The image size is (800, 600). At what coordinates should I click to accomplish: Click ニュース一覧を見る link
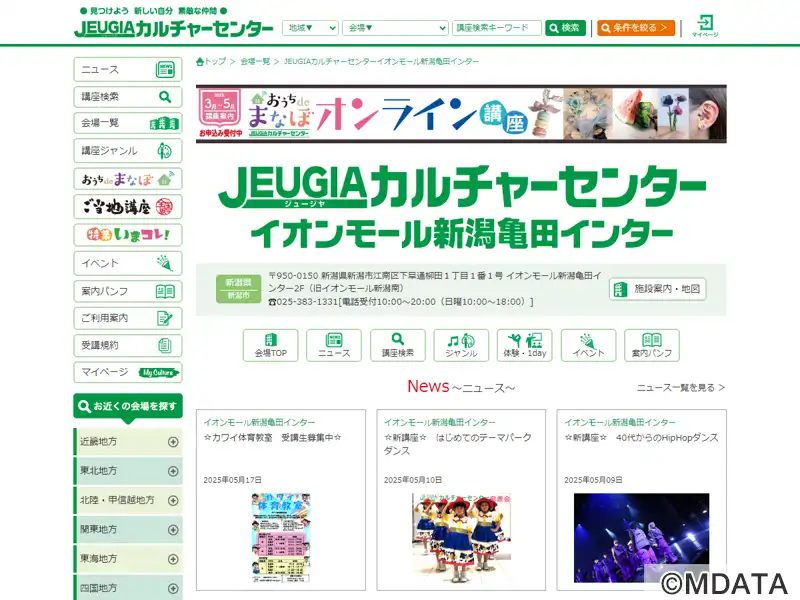click(x=681, y=388)
